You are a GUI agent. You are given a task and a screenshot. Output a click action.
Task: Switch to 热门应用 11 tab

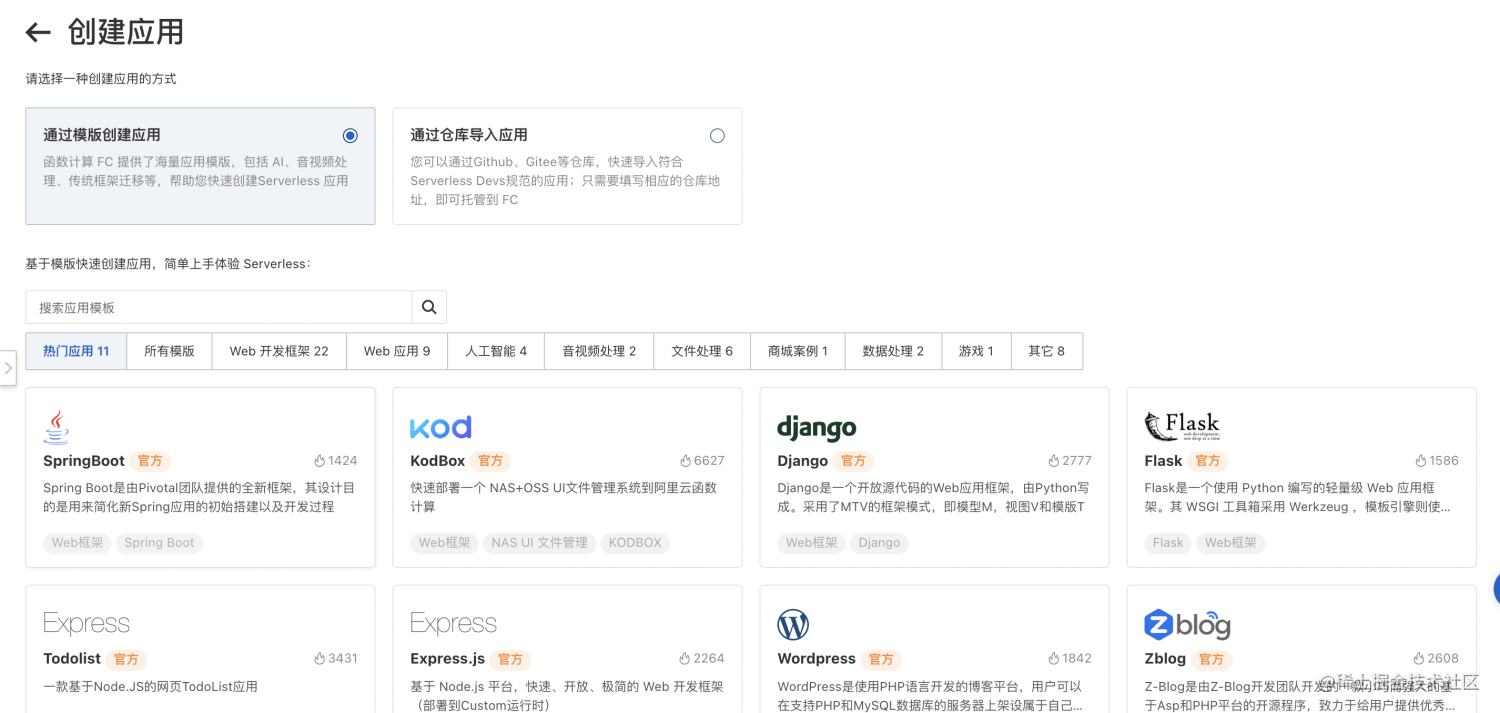pos(76,351)
